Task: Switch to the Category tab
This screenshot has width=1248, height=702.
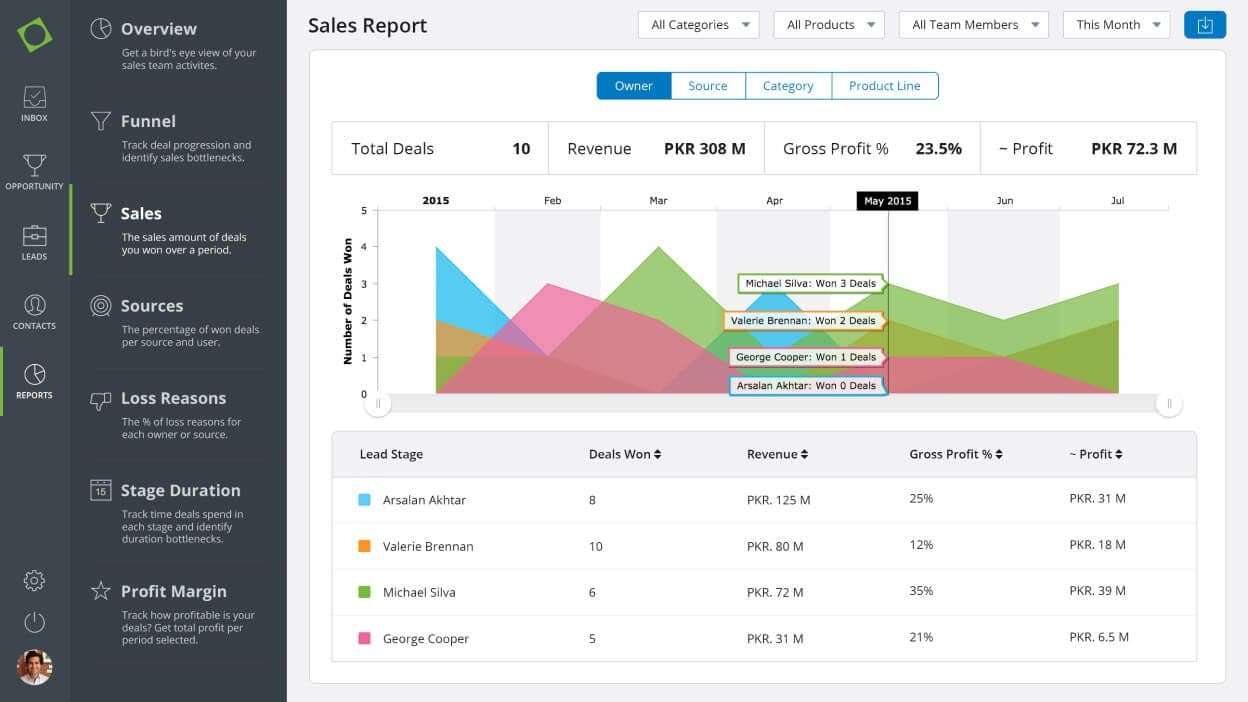Action: pyautogui.click(x=788, y=86)
